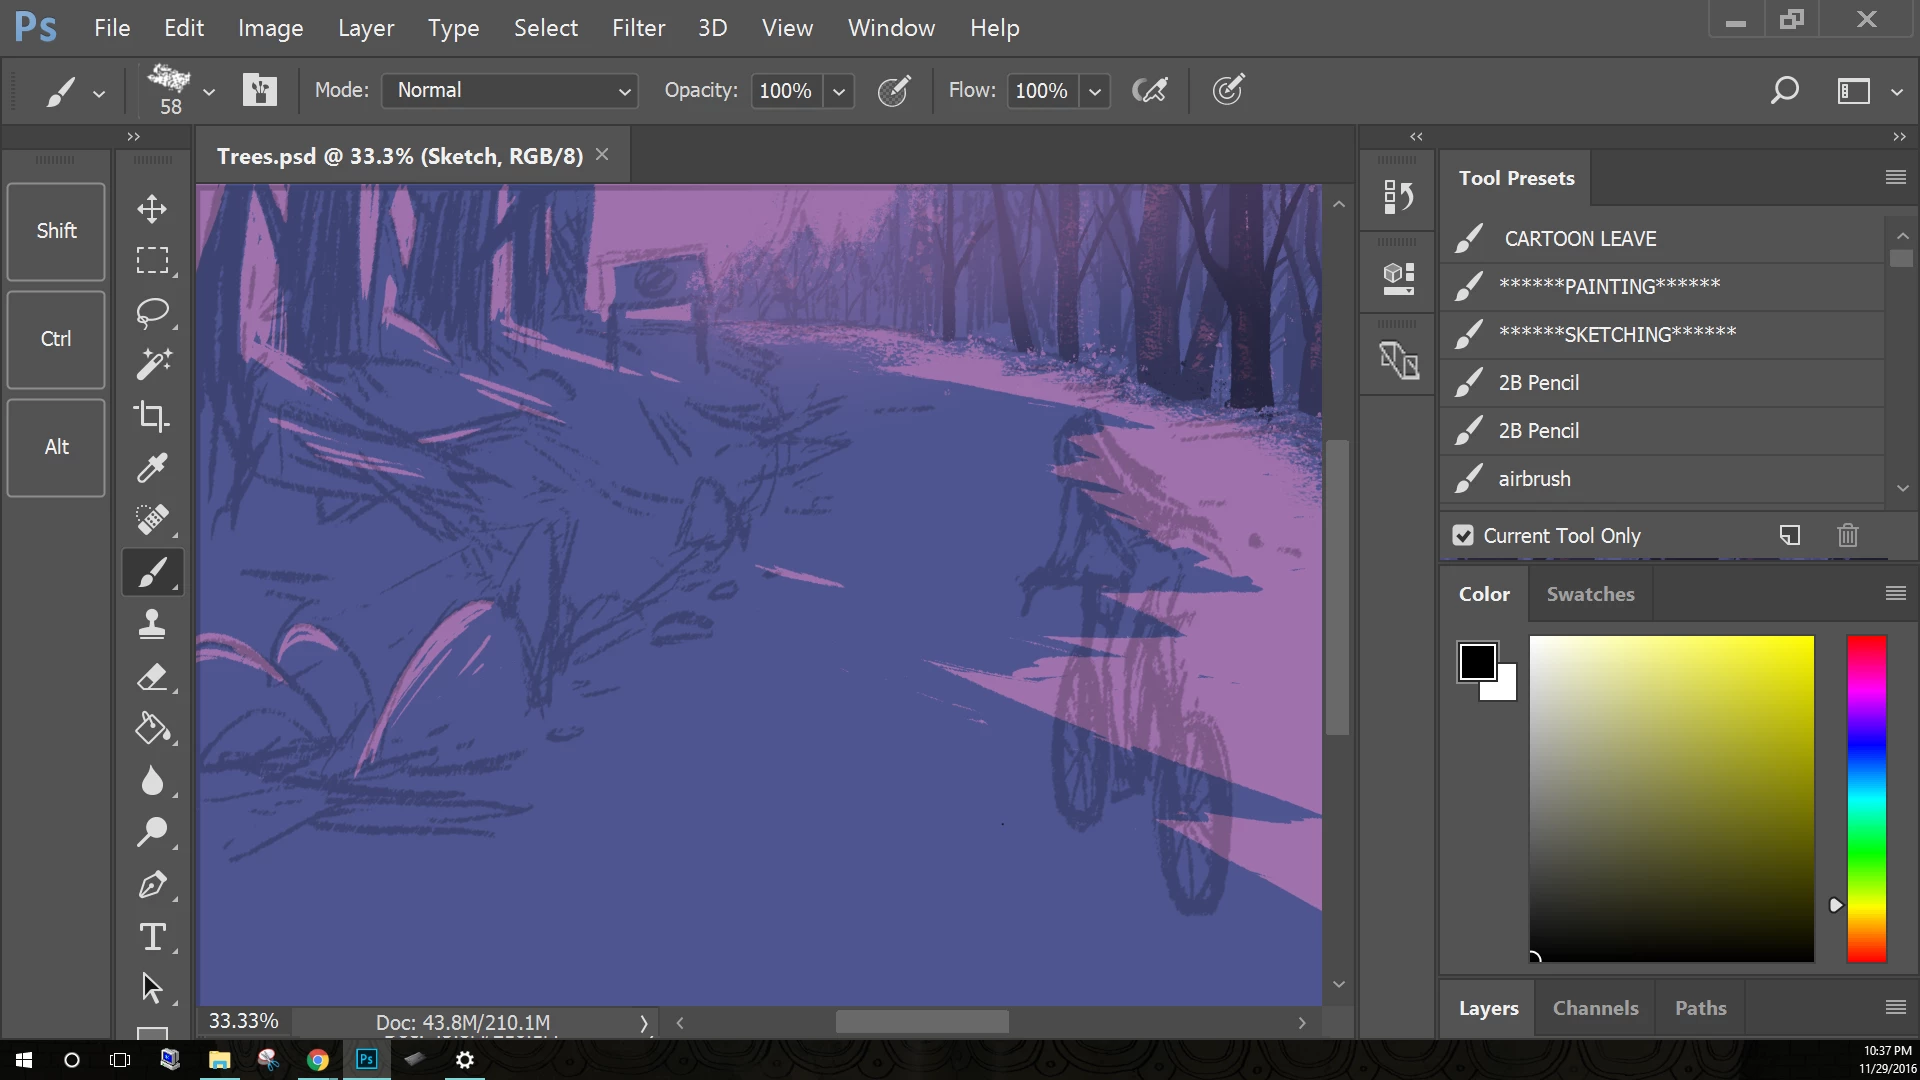1920x1080 pixels.
Task: Open the Filter menu
Action: point(638,28)
